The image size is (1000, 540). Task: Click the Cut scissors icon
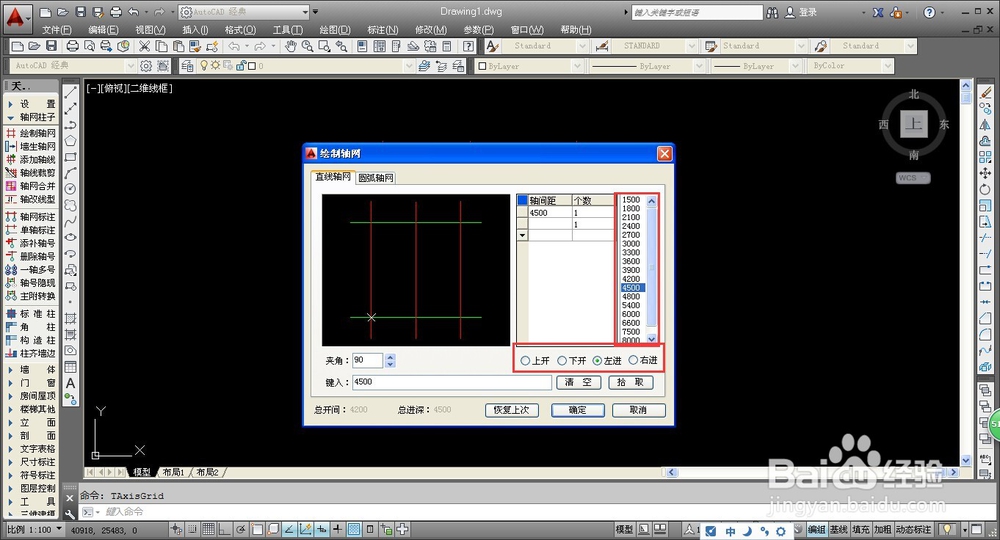[x=145, y=46]
